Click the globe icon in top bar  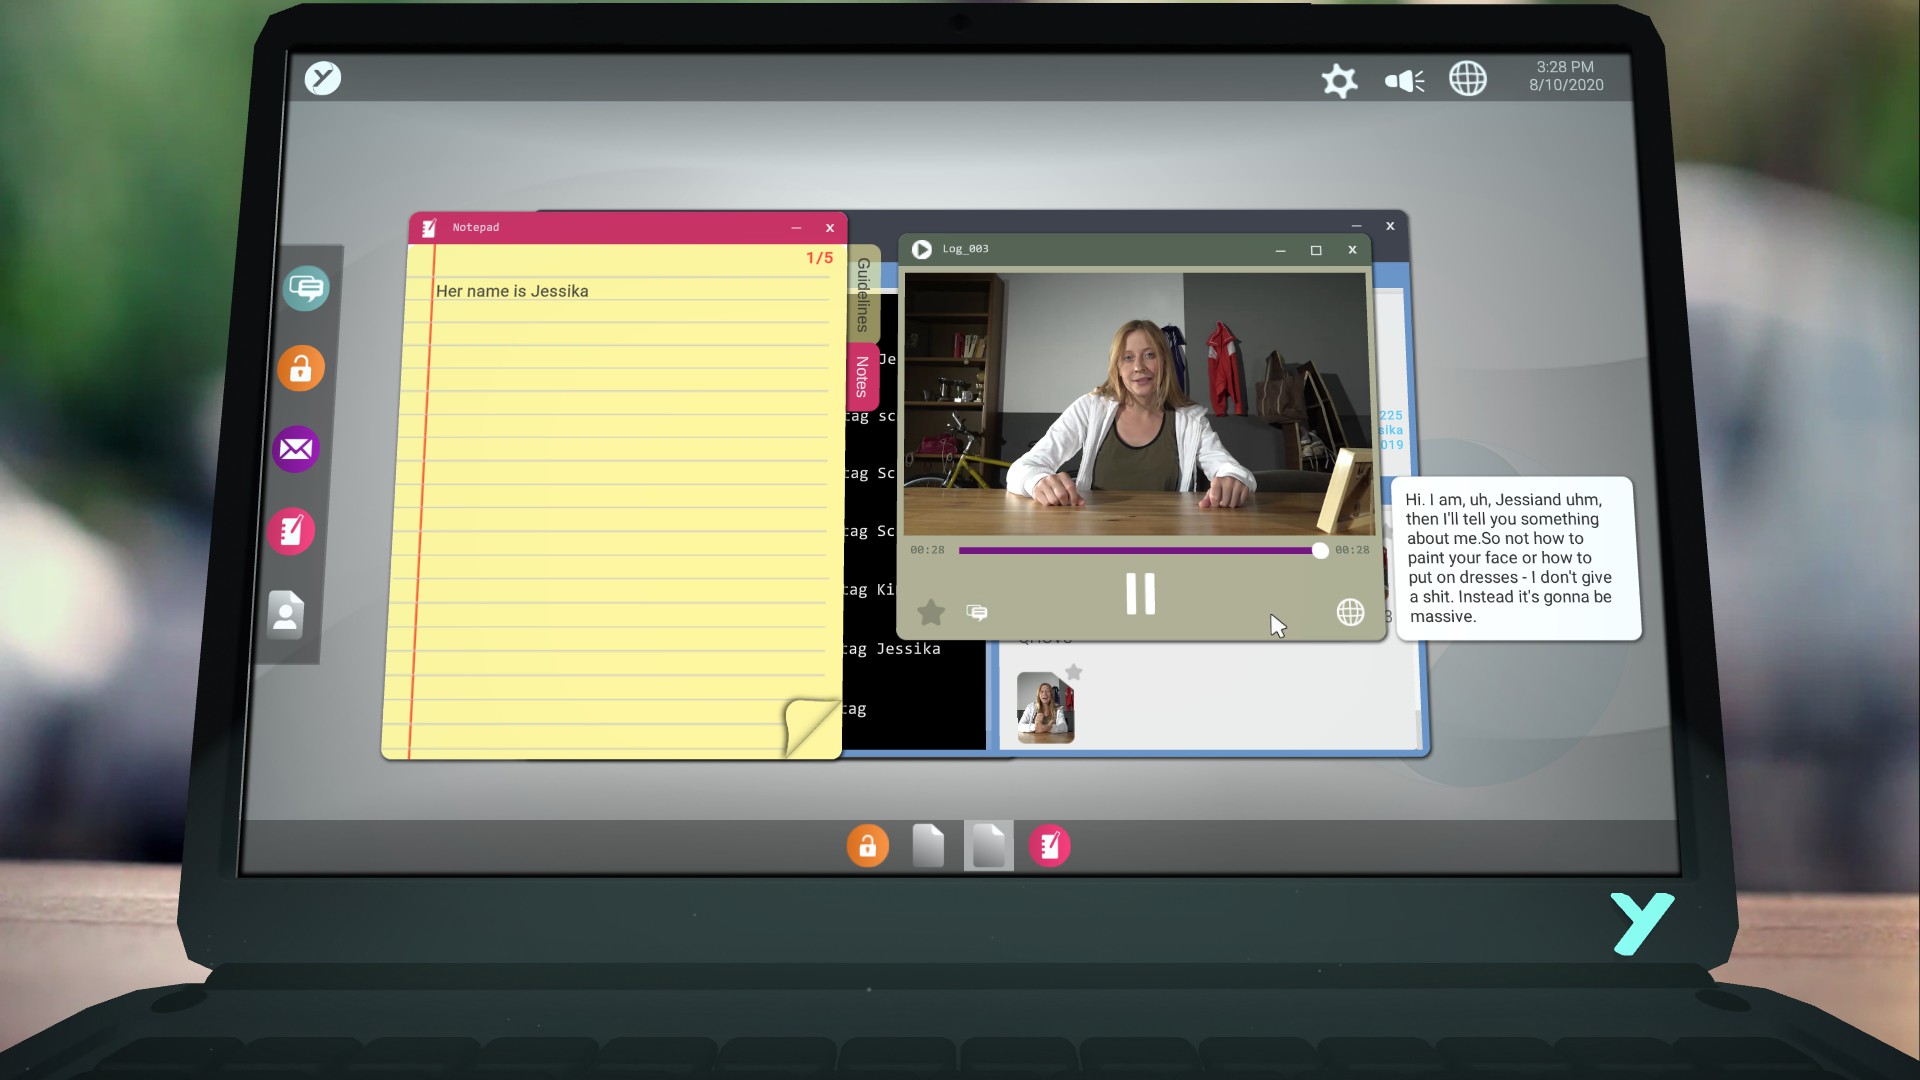[1468, 78]
